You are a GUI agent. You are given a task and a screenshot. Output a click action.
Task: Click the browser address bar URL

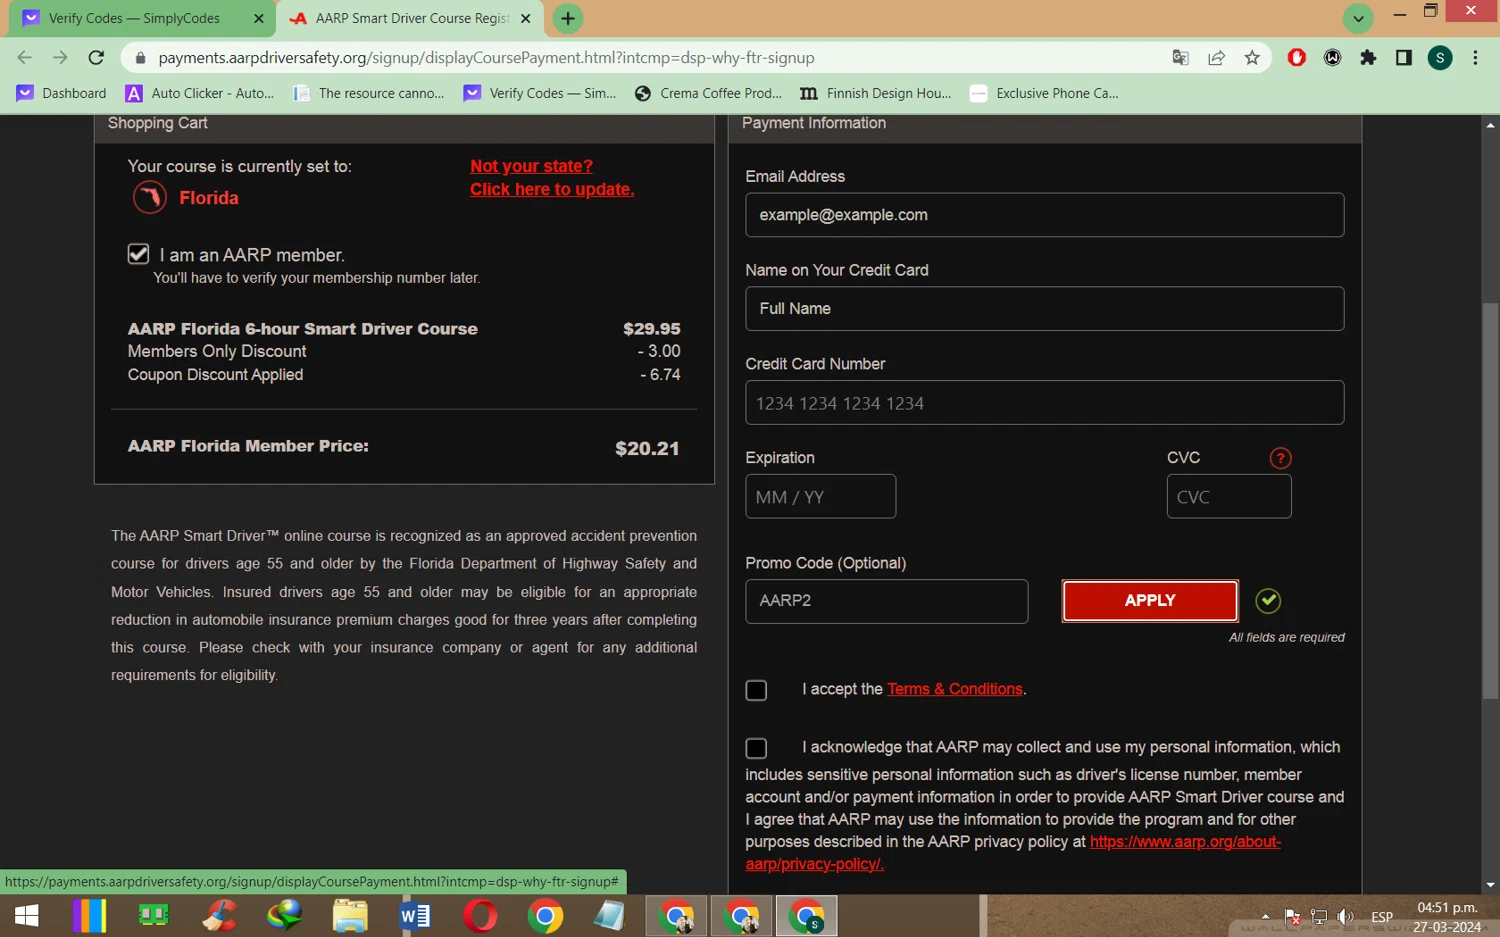(x=486, y=58)
